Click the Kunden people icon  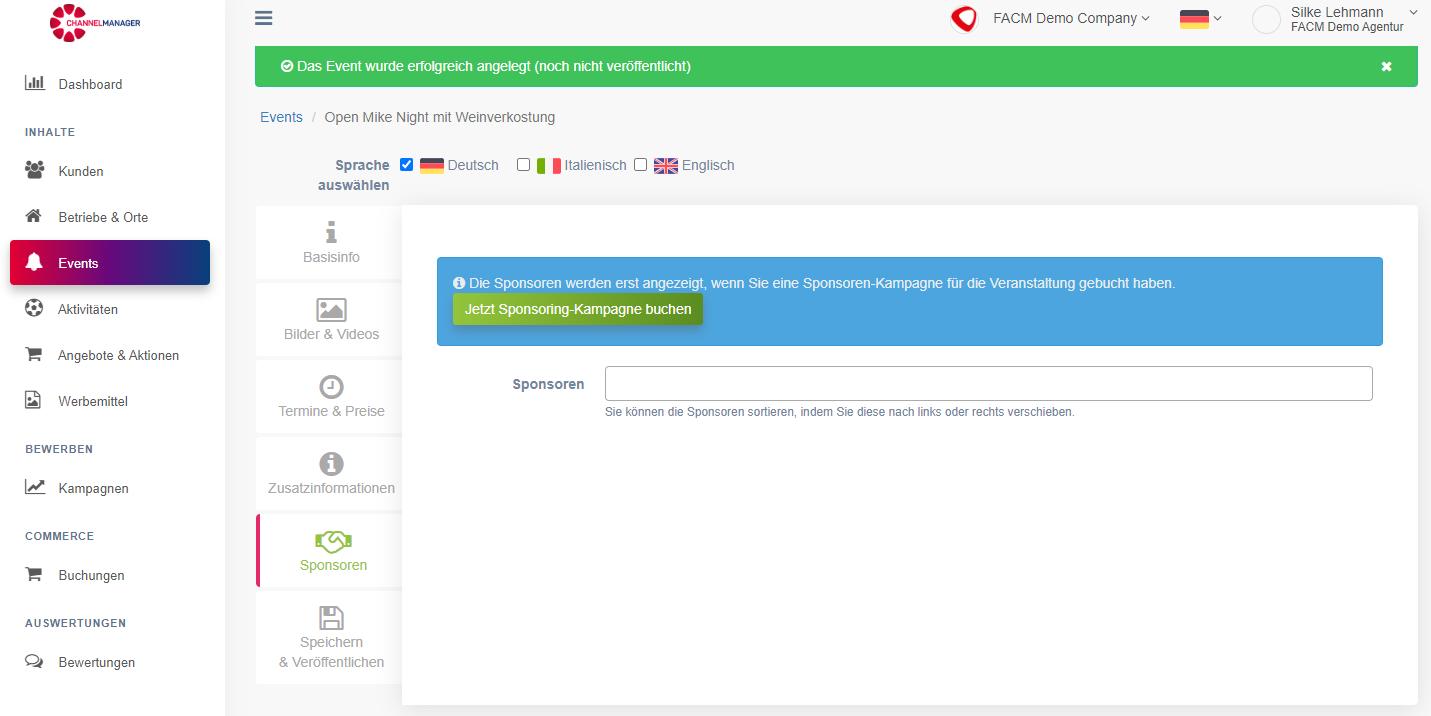34,170
